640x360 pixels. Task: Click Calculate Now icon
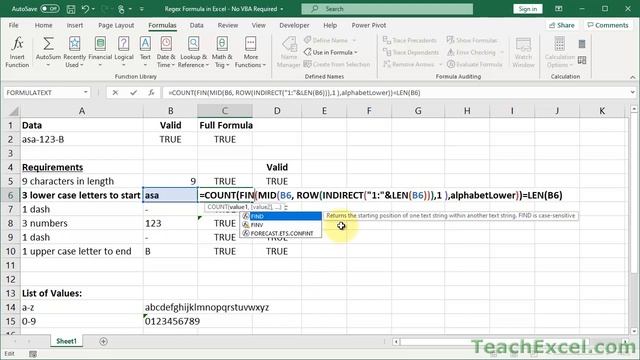click(x=582, y=44)
